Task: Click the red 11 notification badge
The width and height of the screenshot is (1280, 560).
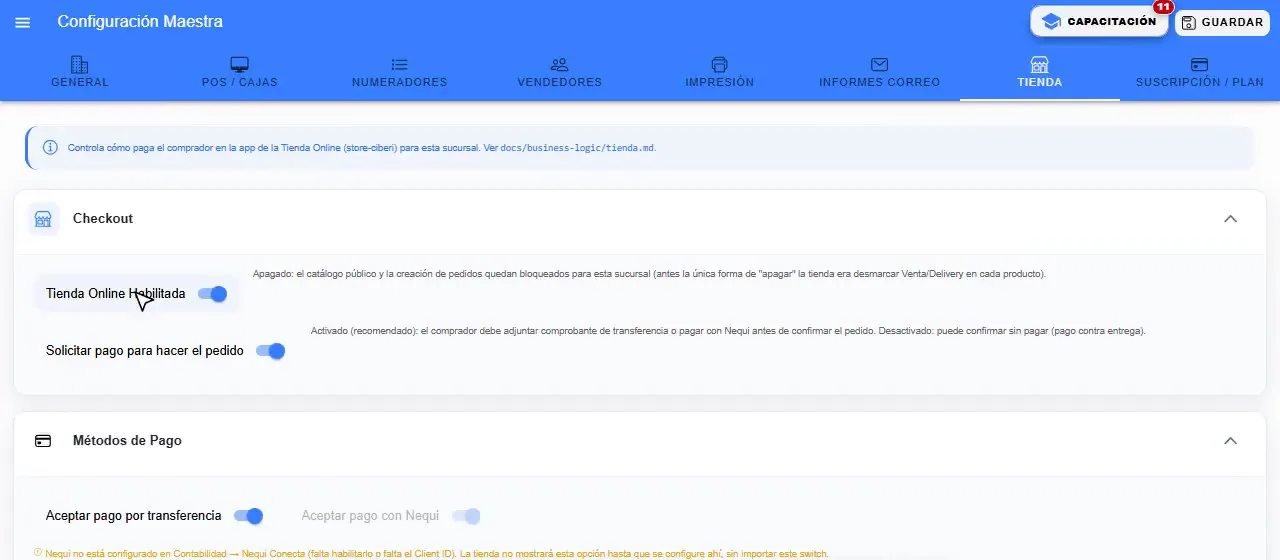Action: click(x=1163, y=7)
